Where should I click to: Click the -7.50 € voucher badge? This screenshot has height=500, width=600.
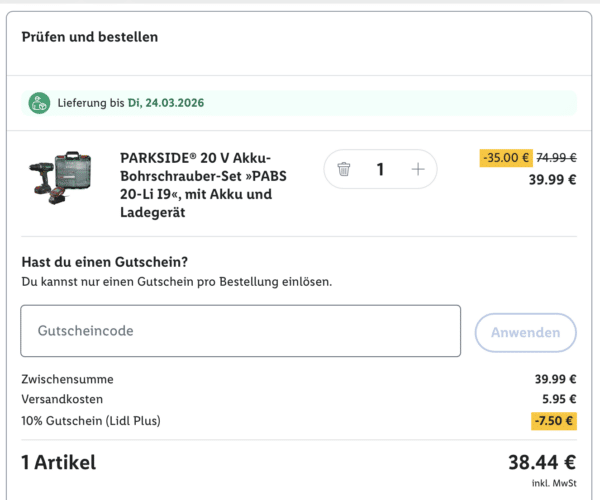pyautogui.click(x=554, y=421)
